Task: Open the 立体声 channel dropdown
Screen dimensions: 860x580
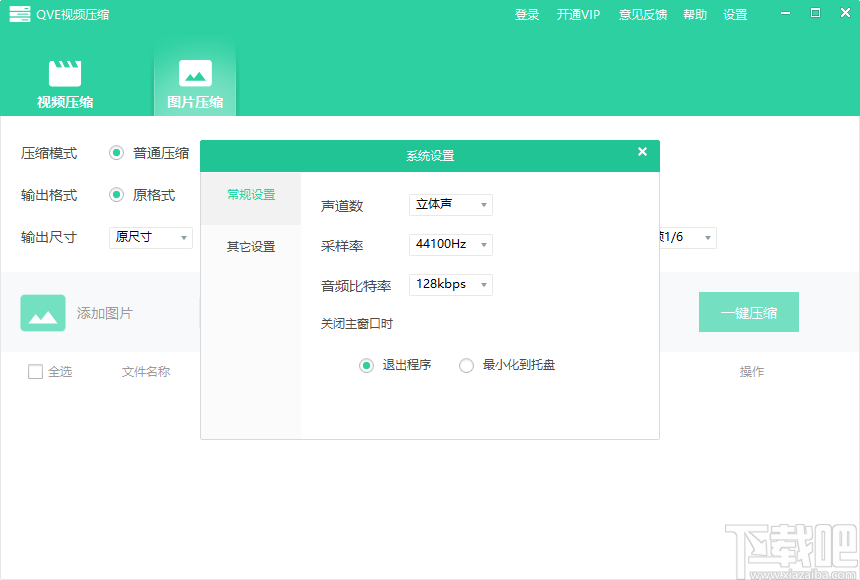Action: pyautogui.click(x=450, y=204)
